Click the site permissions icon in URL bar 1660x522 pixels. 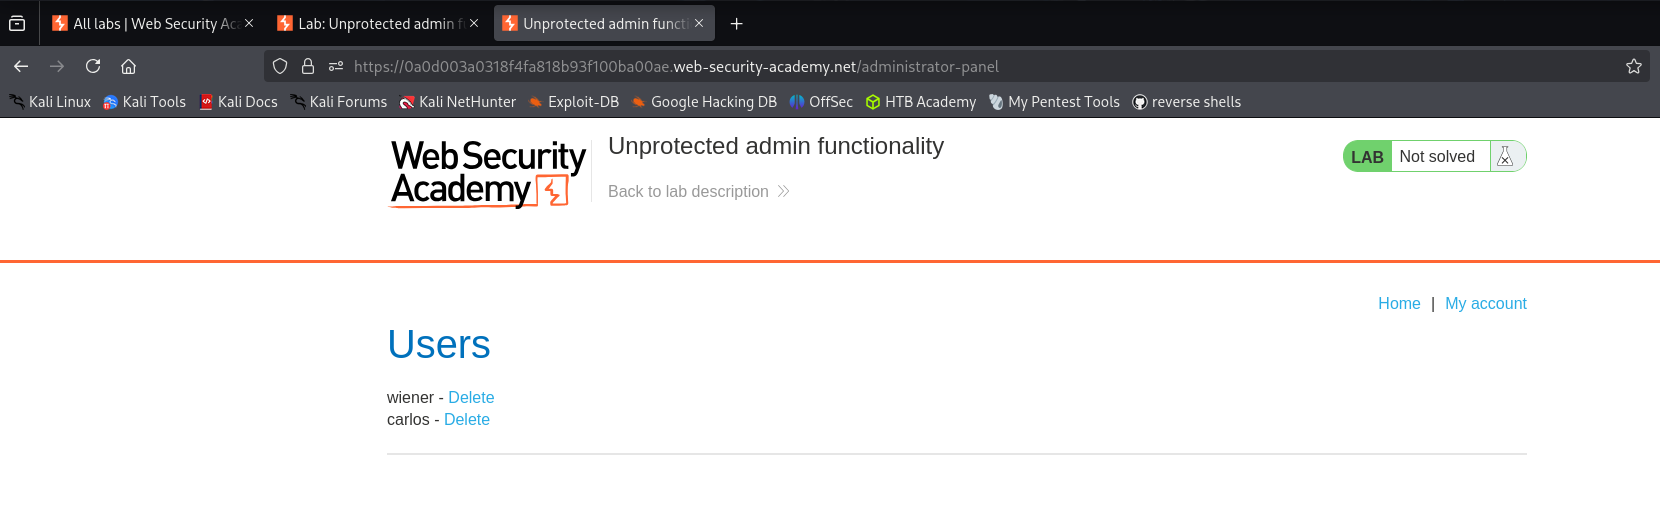(336, 66)
